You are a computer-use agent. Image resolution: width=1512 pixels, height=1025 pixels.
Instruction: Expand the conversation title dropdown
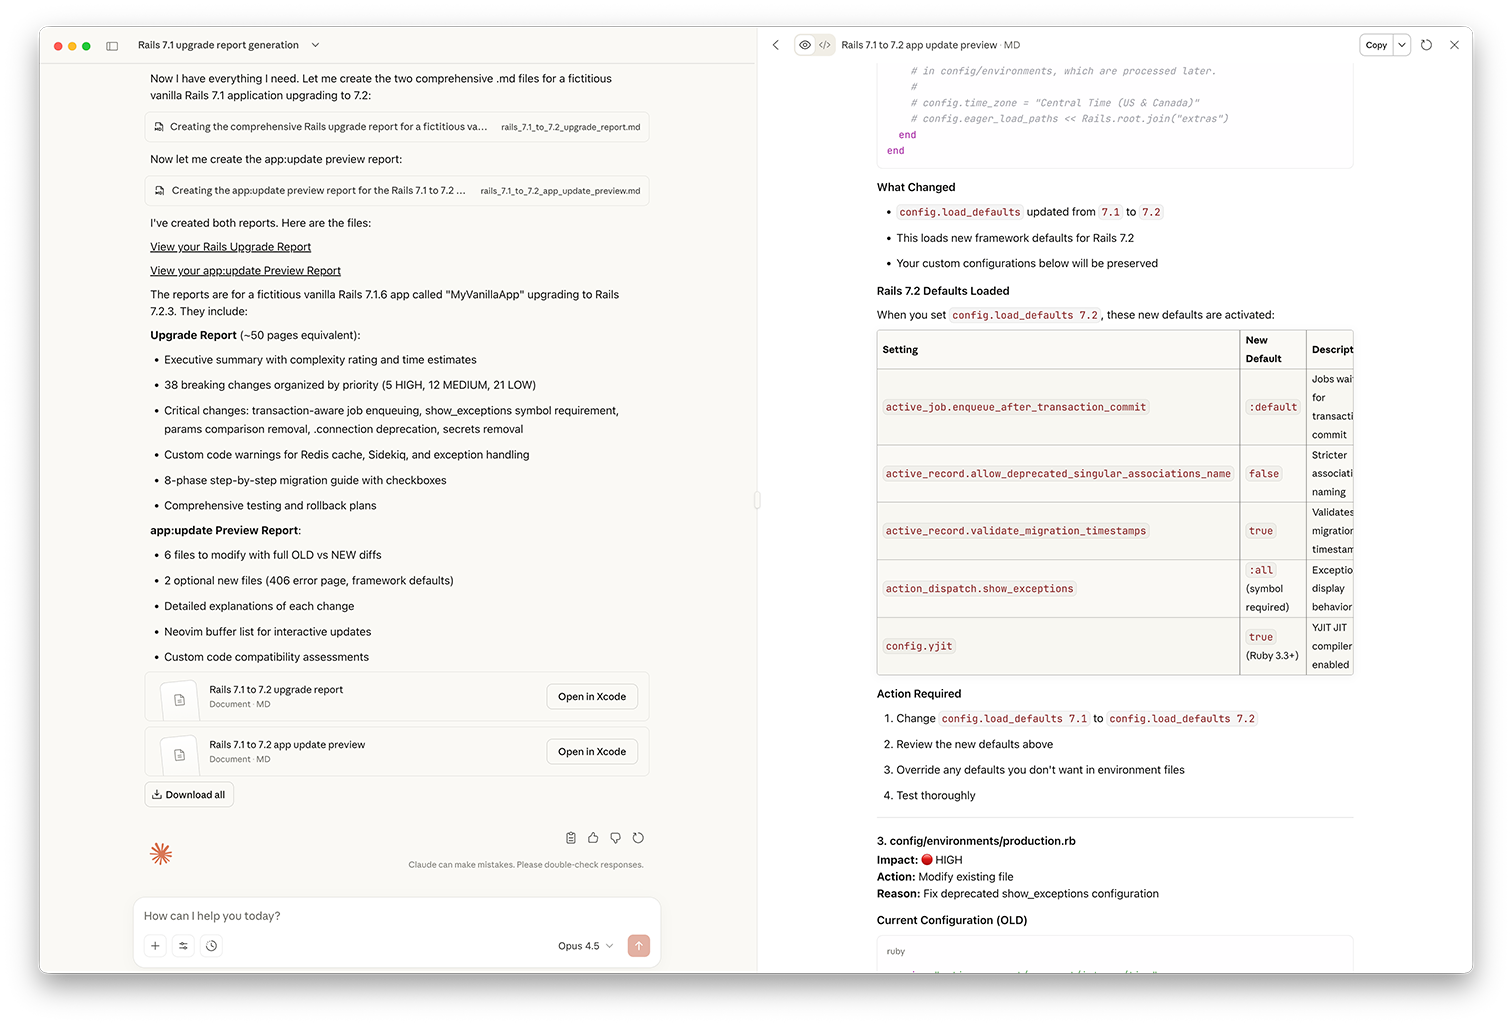pyautogui.click(x=314, y=45)
